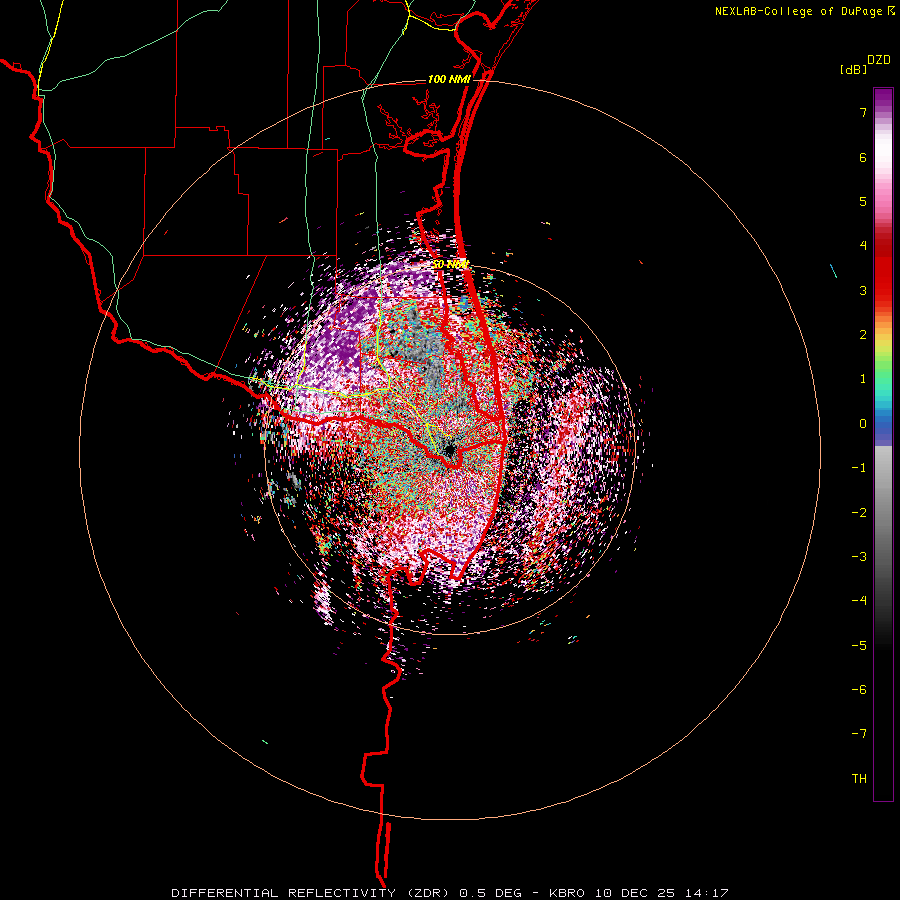Screen dimensions: 900x900
Task: Click the 5 value on color scale
Action: 863,201
